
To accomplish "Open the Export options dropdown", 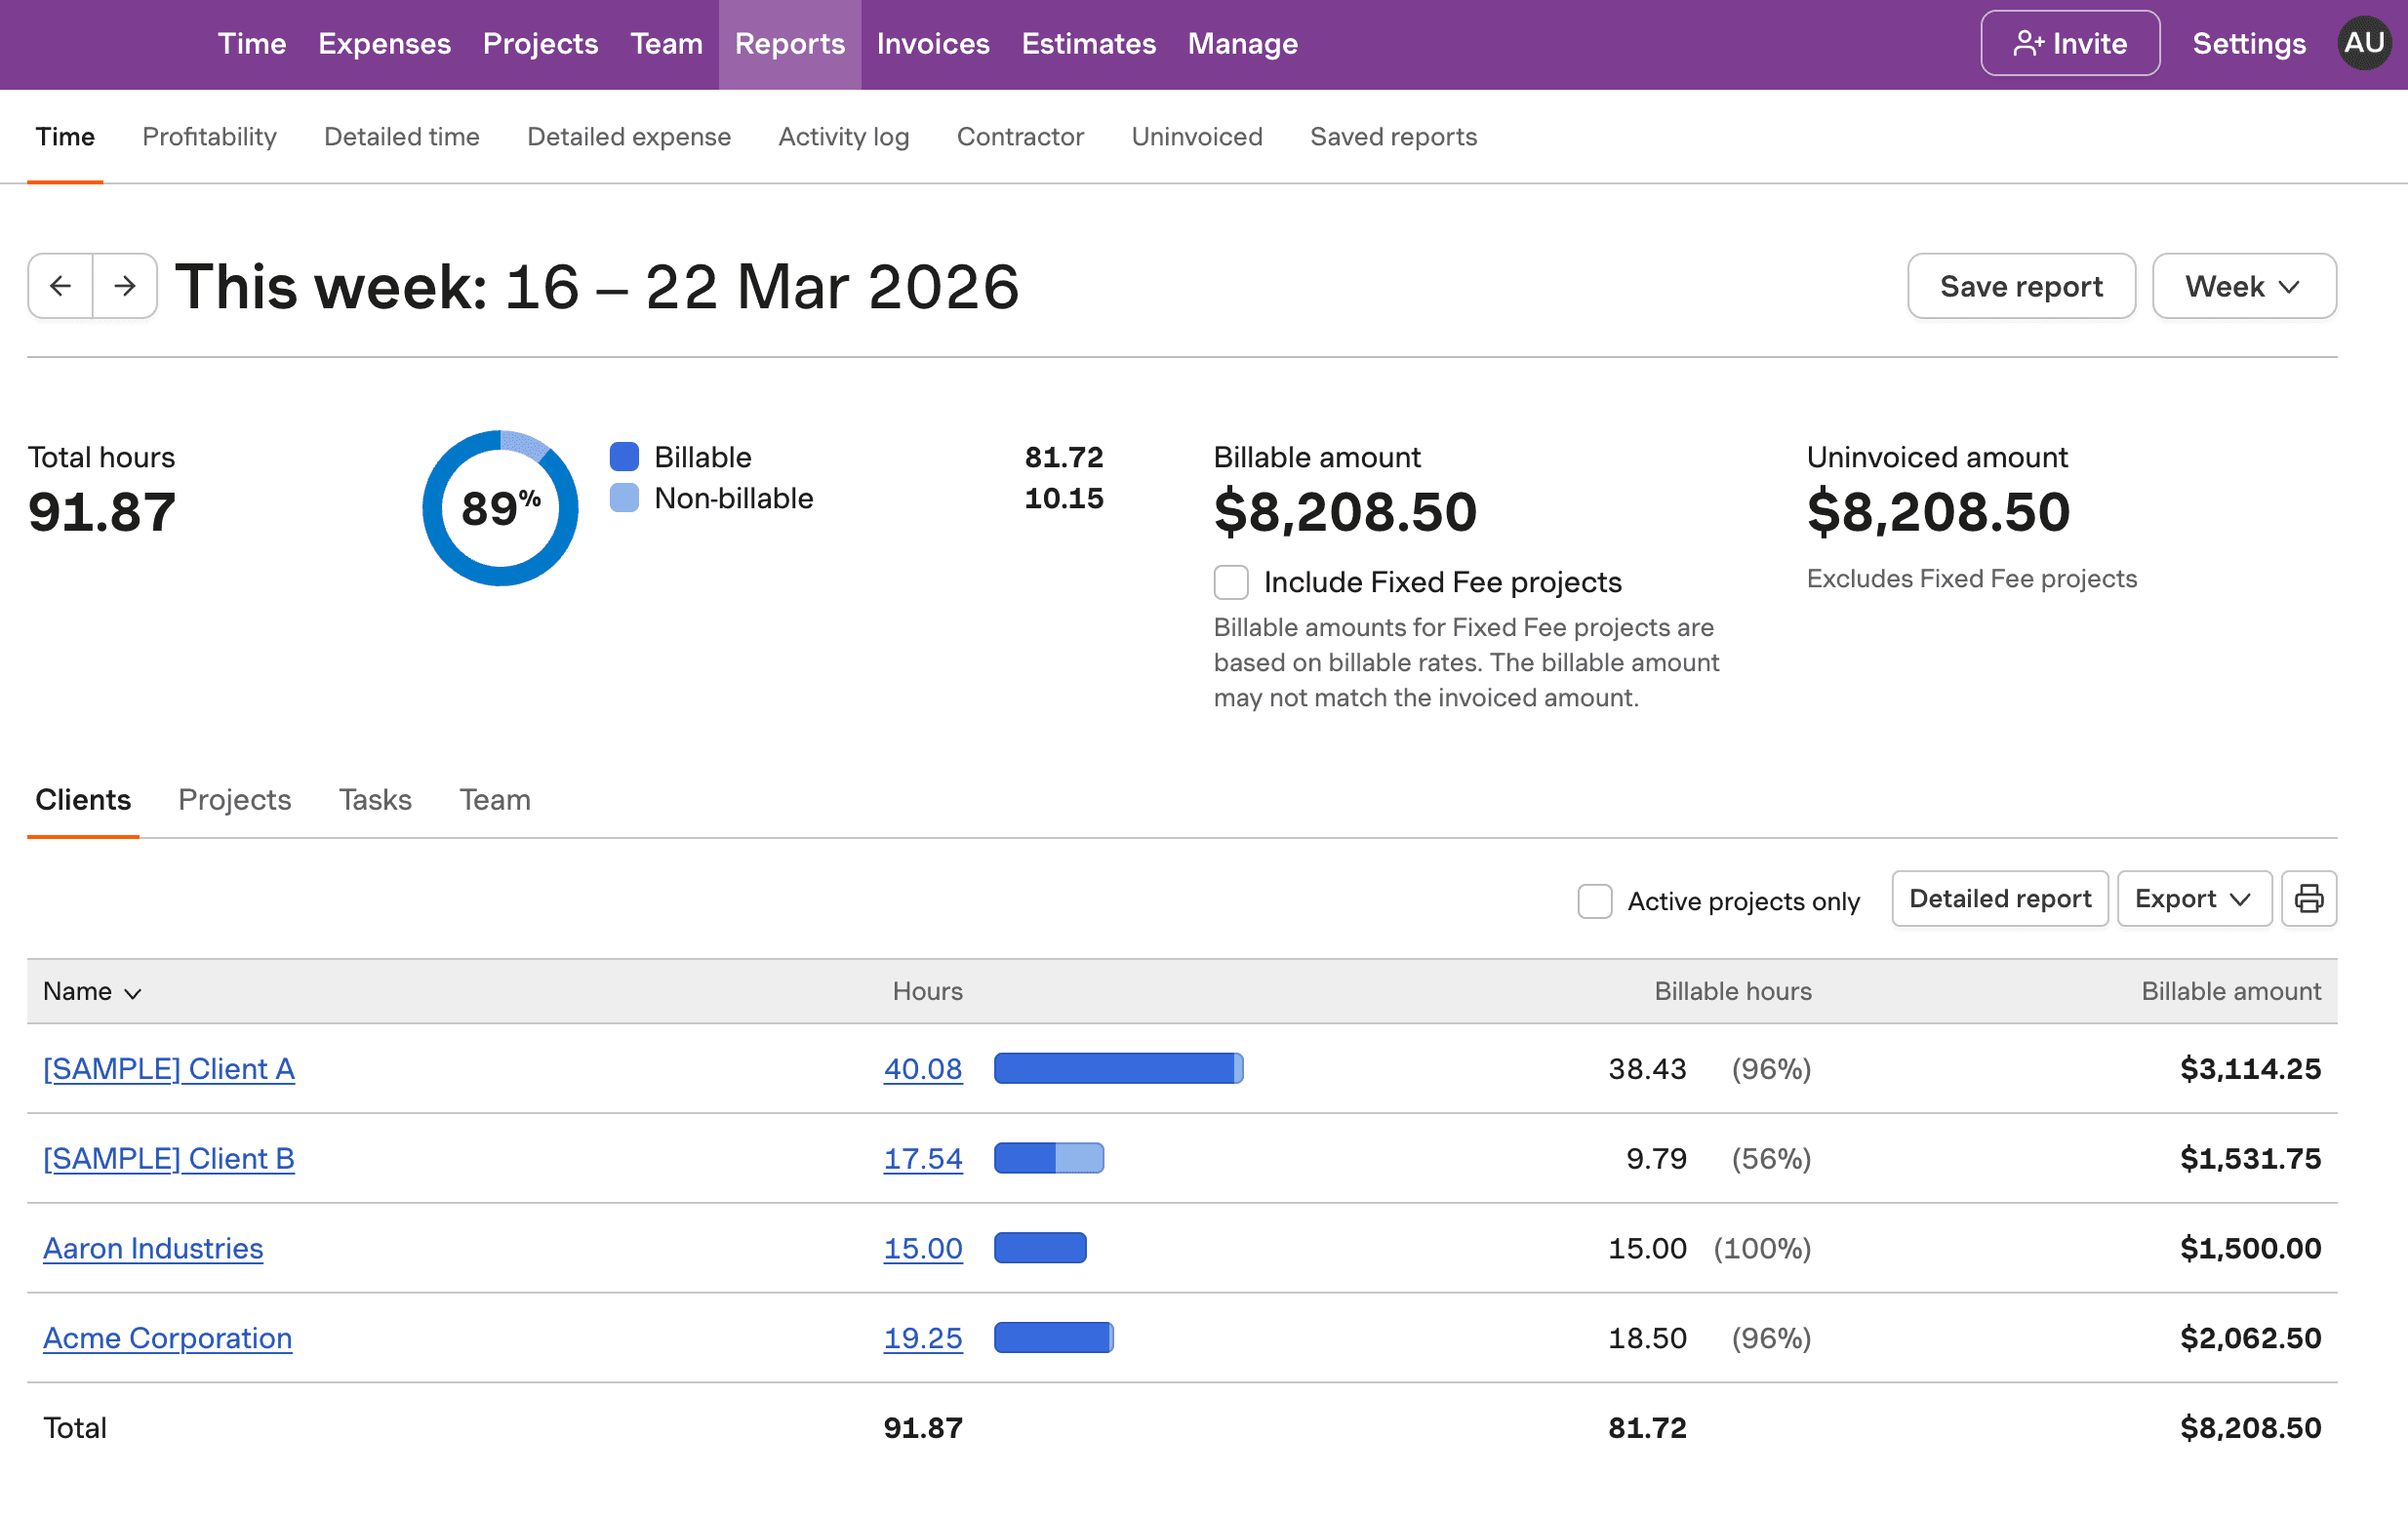I will pos(2193,898).
